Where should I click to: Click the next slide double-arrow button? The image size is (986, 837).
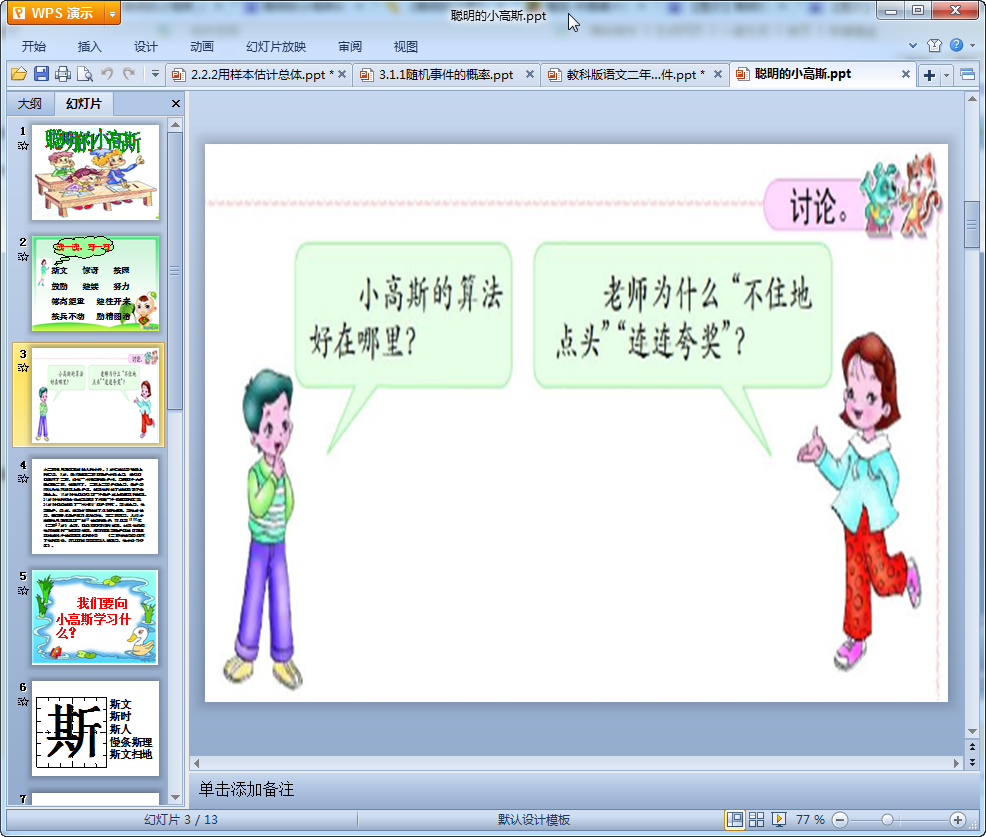click(972, 762)
